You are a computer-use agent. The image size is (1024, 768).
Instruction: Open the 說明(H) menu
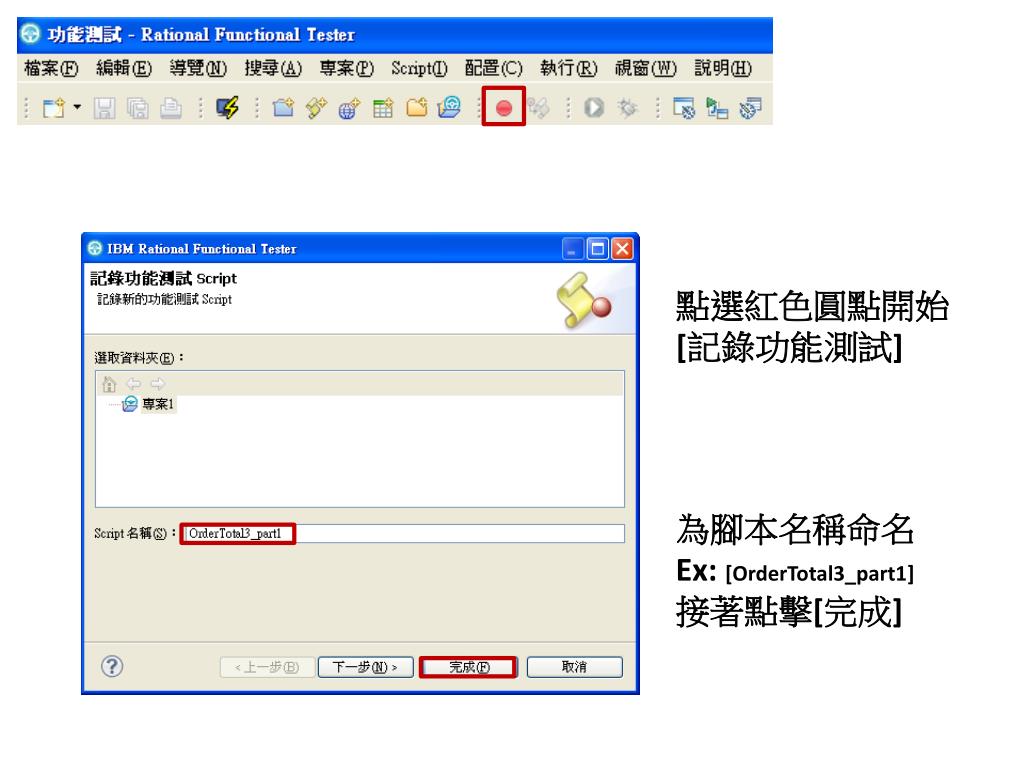(723, 68)
